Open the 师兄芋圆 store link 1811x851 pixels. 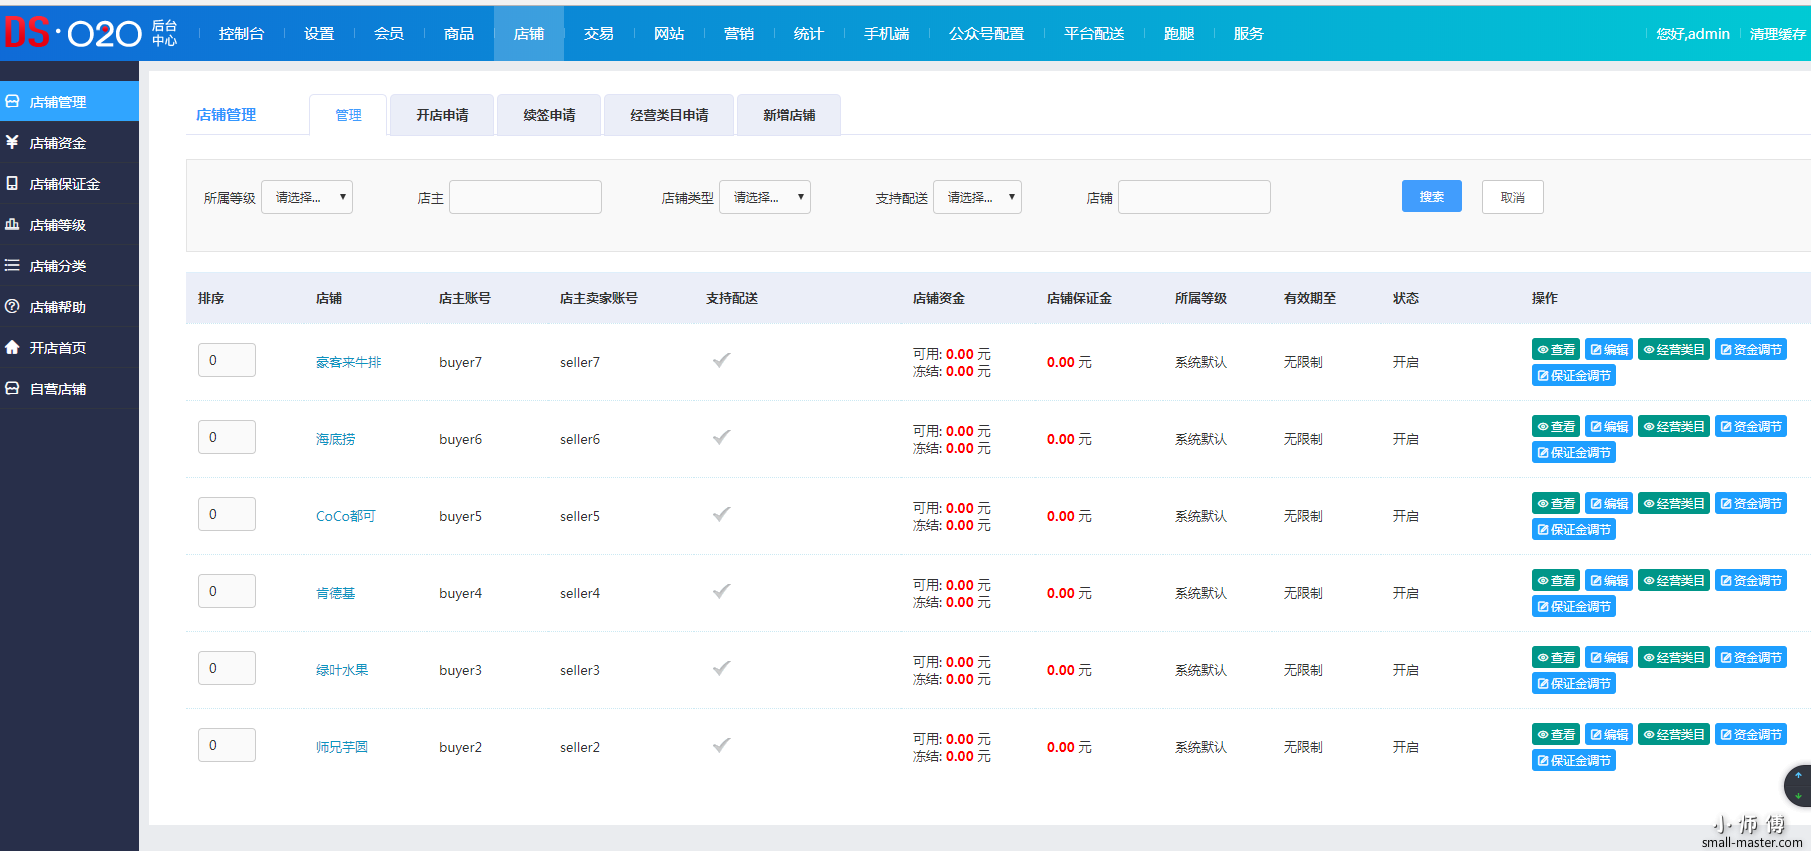coord(342,747)
